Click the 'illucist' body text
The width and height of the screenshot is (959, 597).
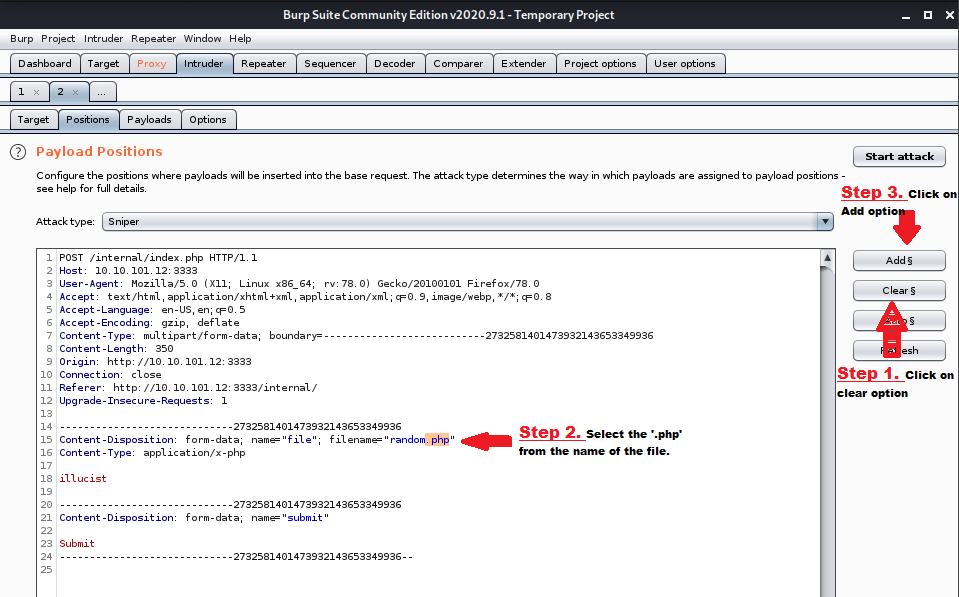(83, 478)
